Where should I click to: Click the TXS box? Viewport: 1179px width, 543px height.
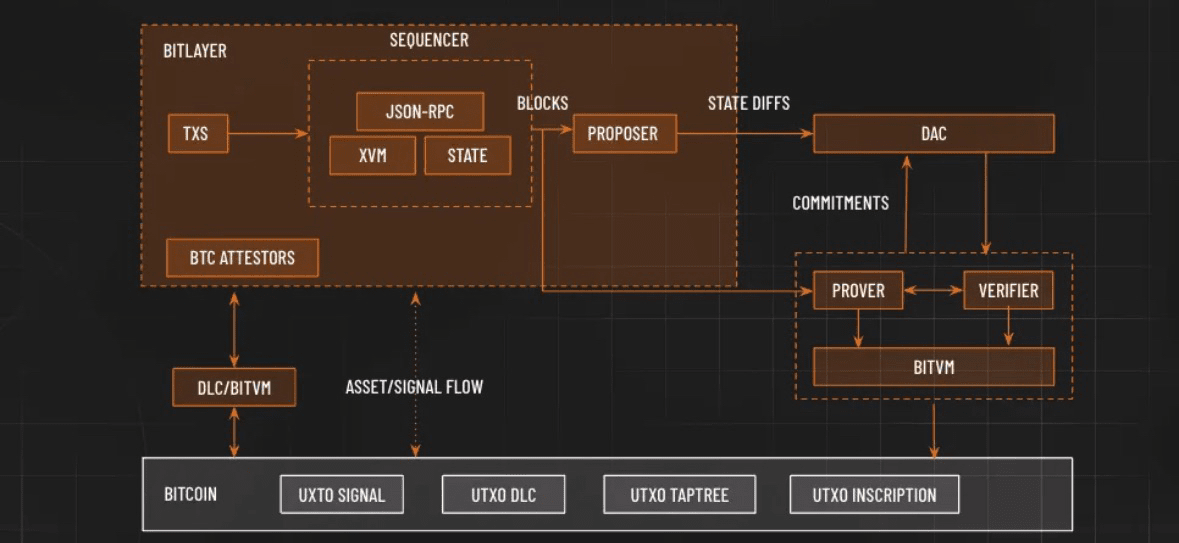coord(197,135)
